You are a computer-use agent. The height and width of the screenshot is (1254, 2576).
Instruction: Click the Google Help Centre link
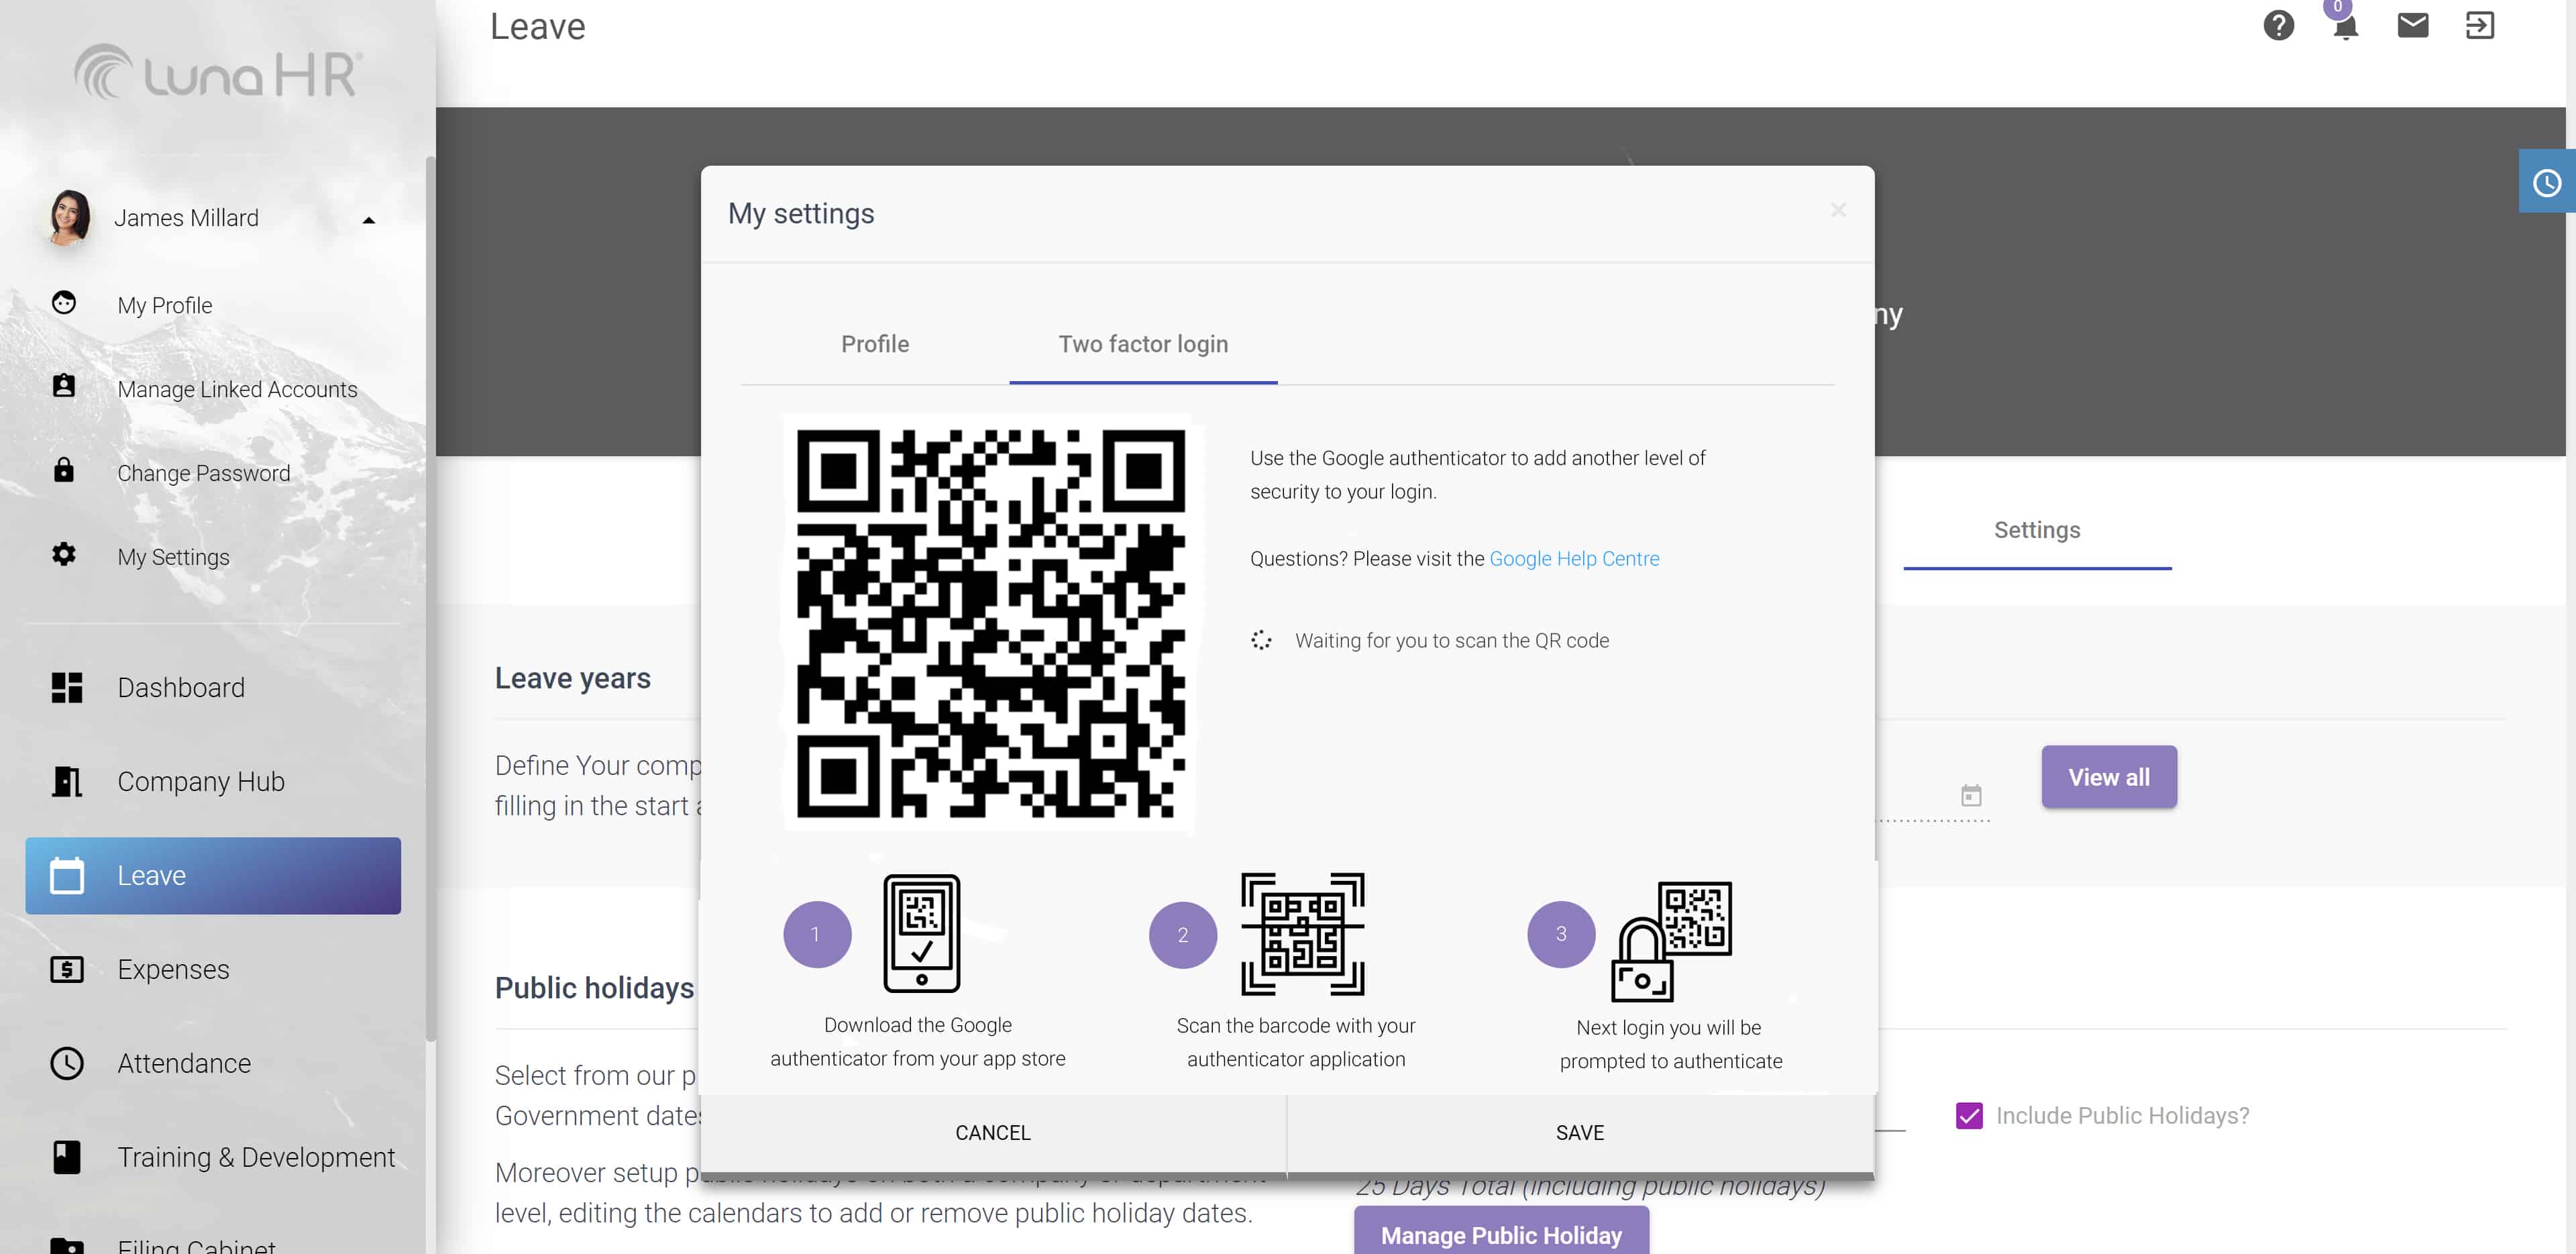tap(1574, 558)
